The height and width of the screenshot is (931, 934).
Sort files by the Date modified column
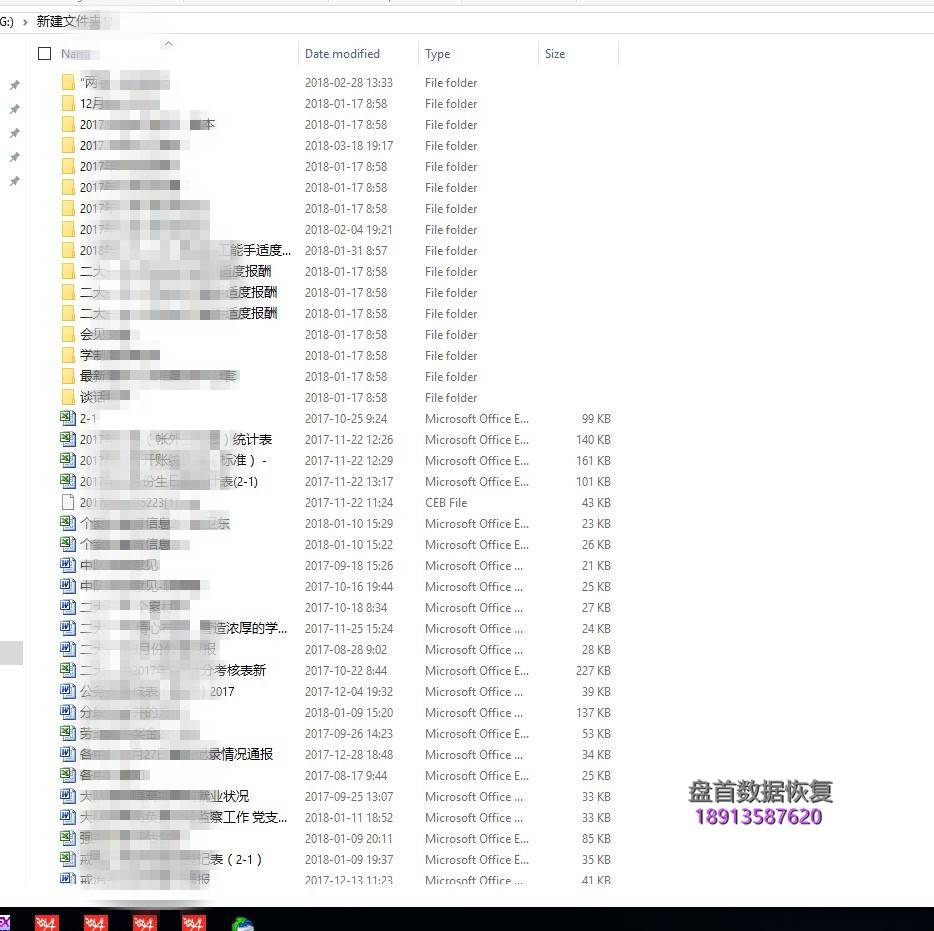point(345,54)
